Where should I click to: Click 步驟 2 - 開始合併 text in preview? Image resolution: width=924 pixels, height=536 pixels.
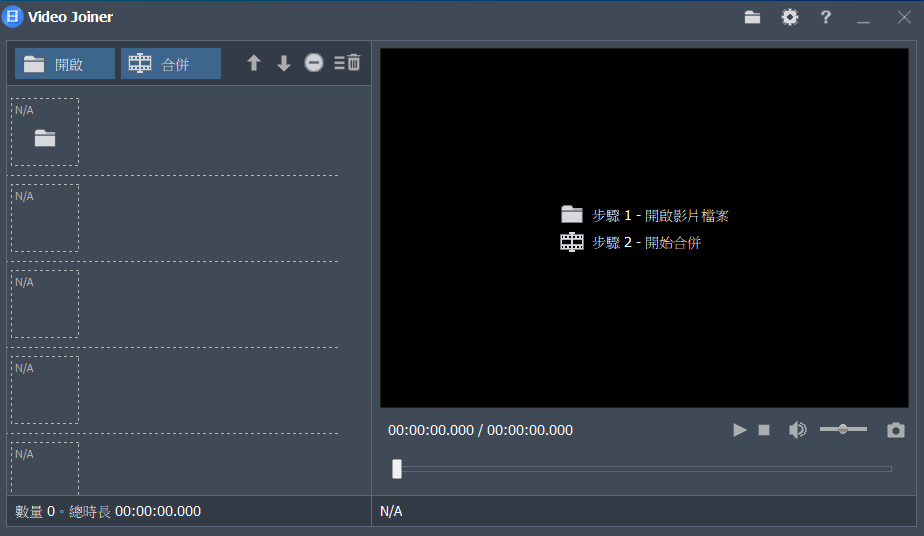[x=646, y=243]
